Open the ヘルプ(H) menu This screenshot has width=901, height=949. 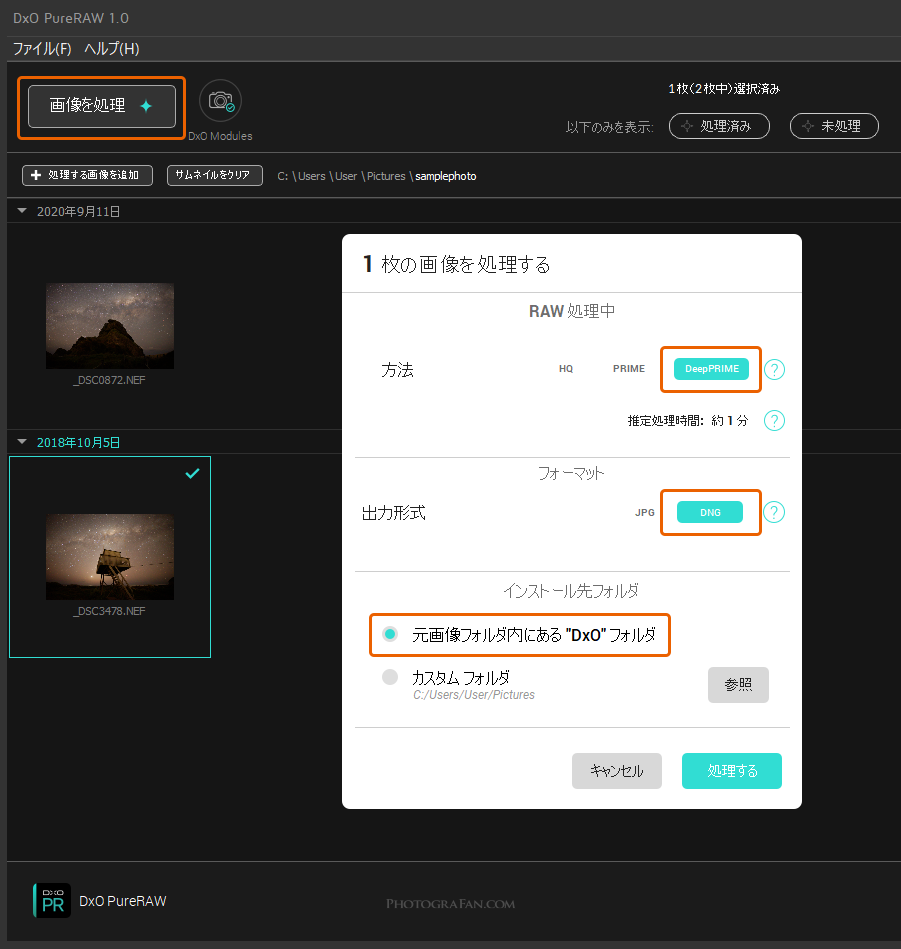[x=112, y=48]
